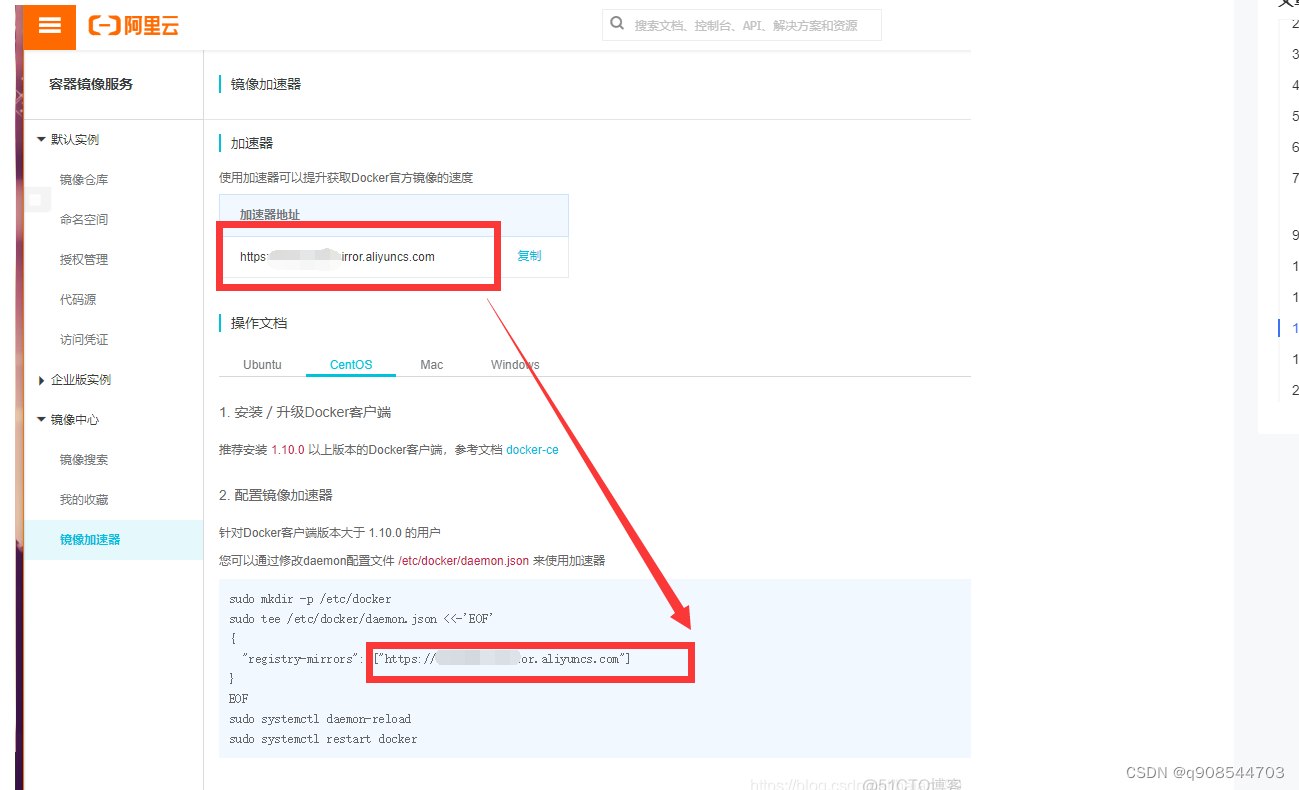Screen dimensions: 1299x790
Task: Switch to the Mac tab
Action: click(432, 365)
